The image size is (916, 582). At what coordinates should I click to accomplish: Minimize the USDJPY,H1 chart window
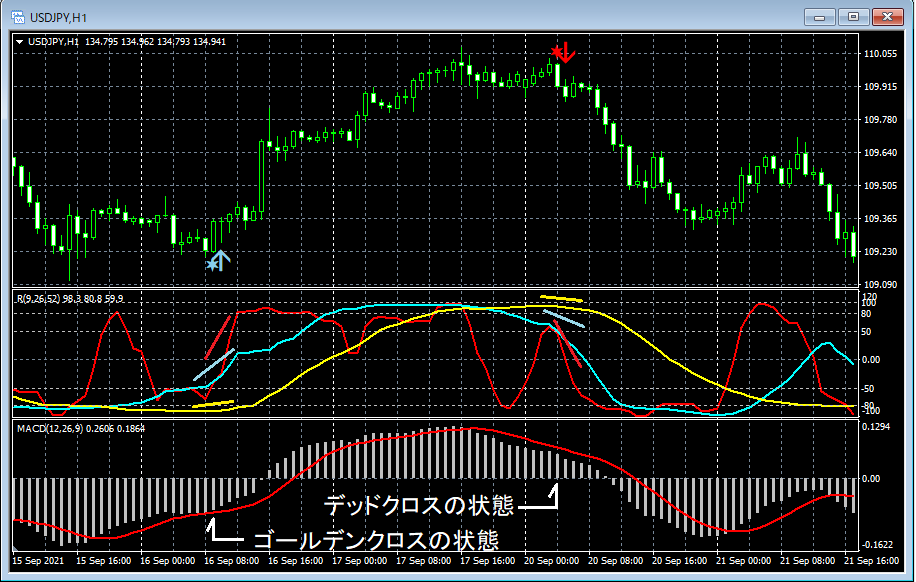[819, 17]
